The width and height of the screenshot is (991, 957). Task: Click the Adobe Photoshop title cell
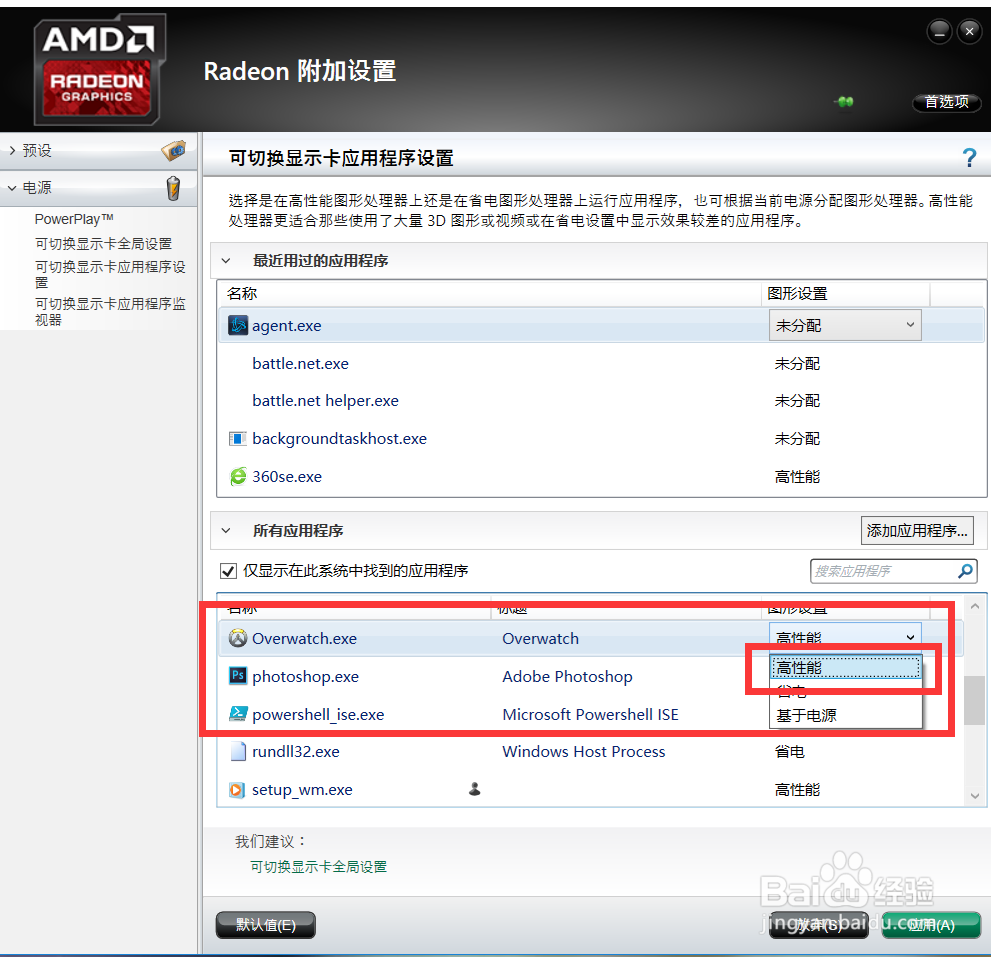click(x=567, y=676)
